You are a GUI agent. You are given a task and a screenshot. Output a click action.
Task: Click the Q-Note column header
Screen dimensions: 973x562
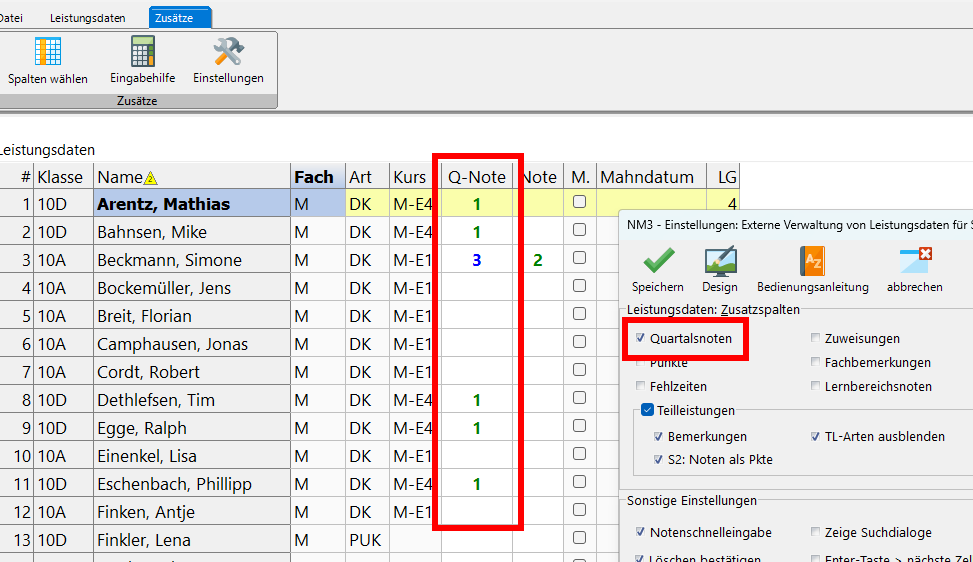(x=477, y=177)
